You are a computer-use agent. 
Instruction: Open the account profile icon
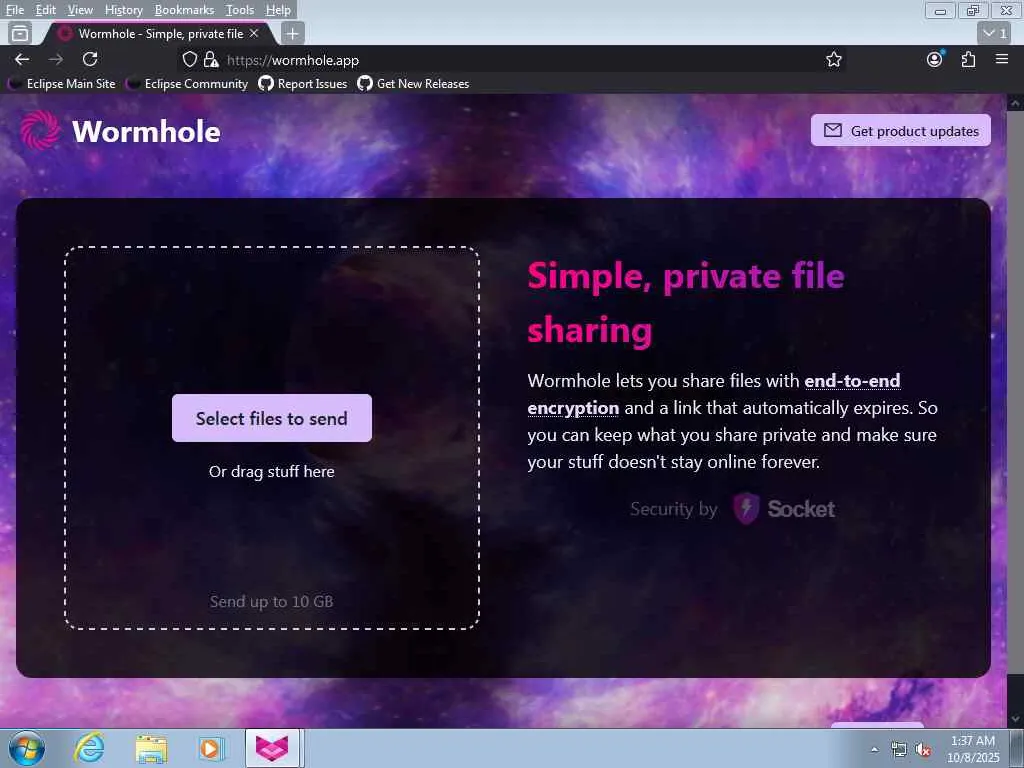pos(935,59)
